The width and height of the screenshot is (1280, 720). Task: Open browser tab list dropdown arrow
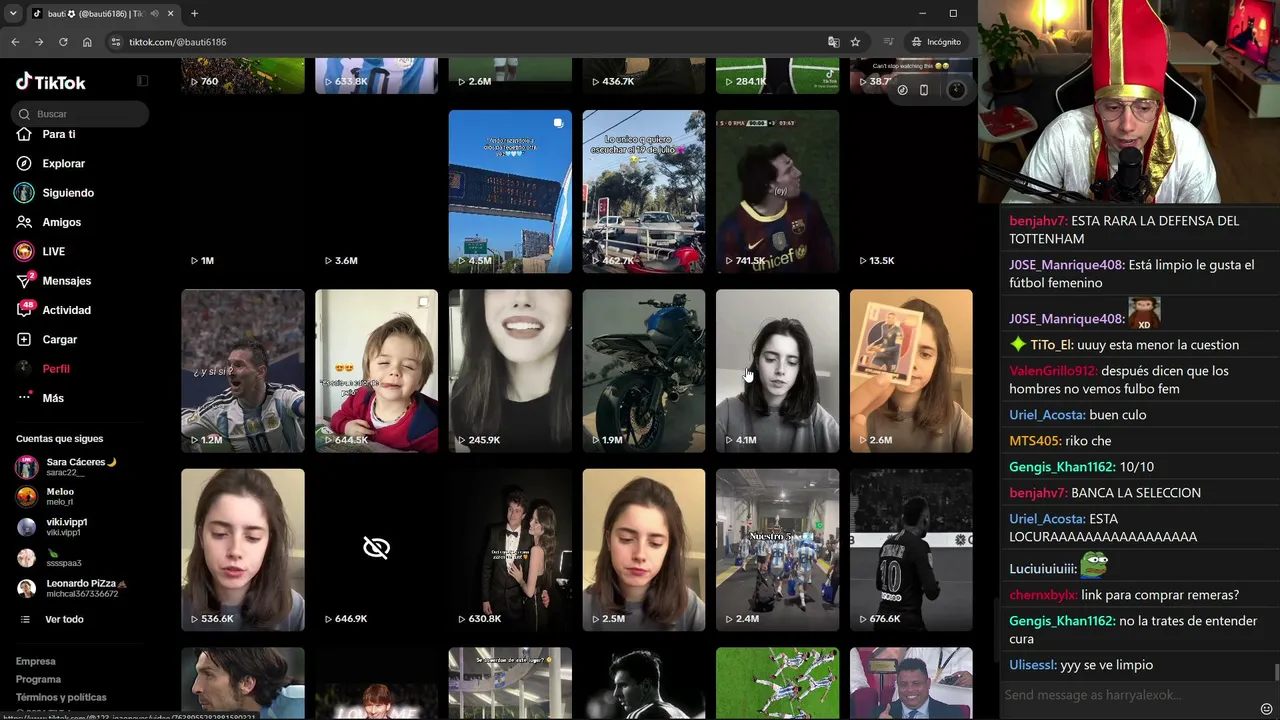13,13
